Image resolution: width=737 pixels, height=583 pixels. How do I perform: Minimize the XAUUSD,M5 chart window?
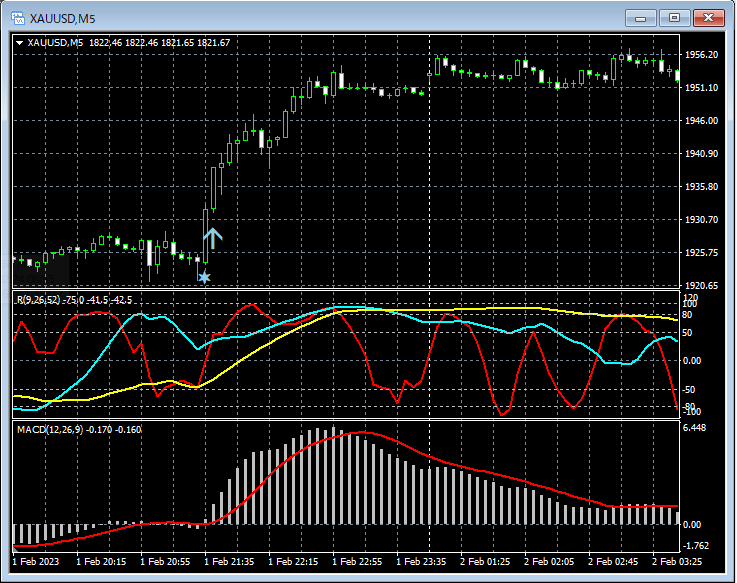coord(641,17)
